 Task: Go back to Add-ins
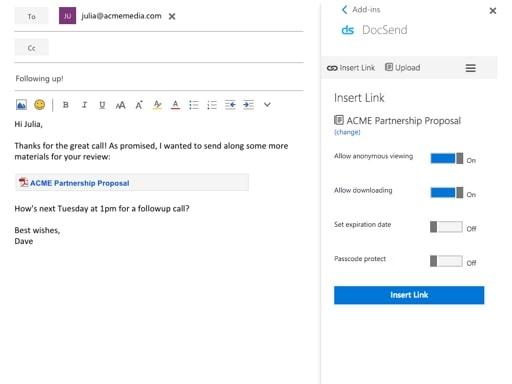(x=361, y=10)
